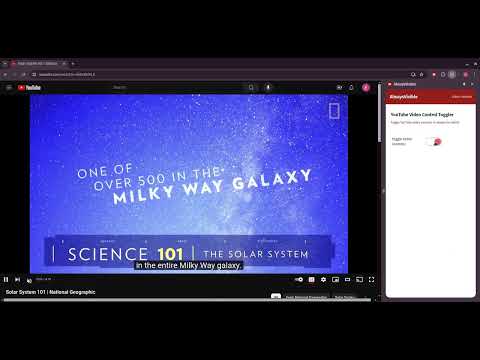Bookmark this page with the star icon
Image resolution: width=480 pixels, height=360 pixels.
422,74
